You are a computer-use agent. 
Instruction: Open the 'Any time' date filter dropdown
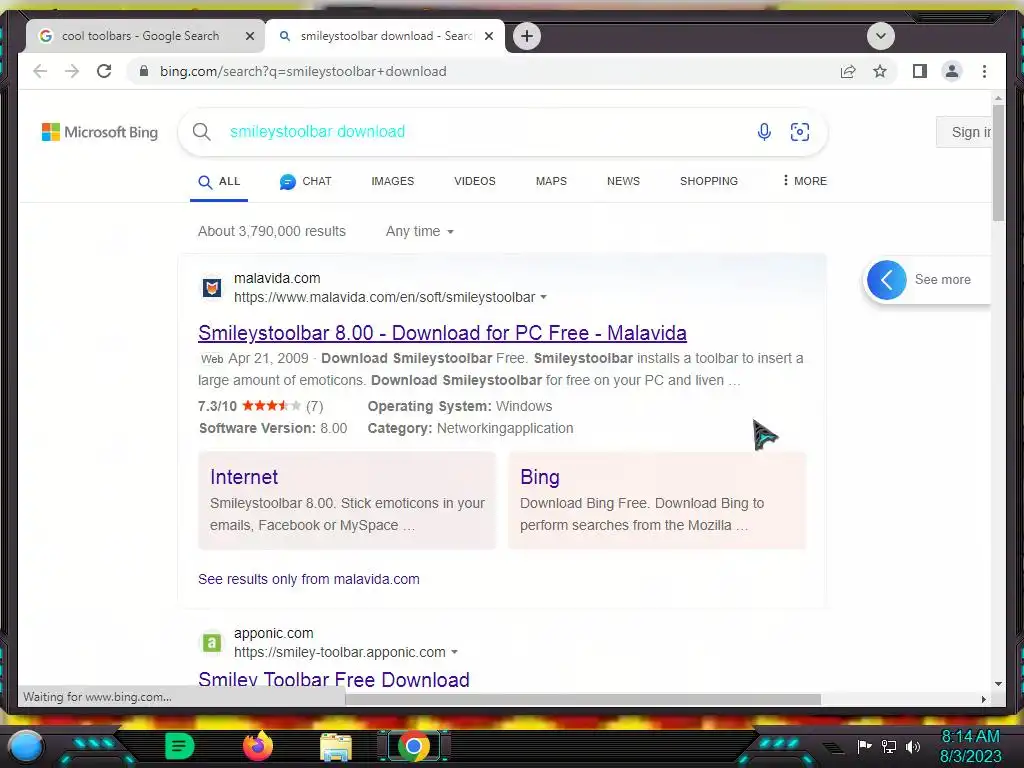tap(419, 231)
